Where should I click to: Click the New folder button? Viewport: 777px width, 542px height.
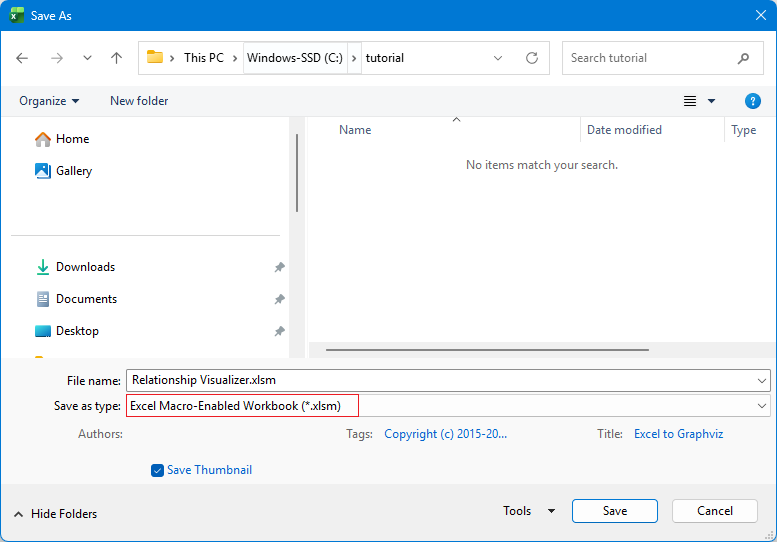point(139,101)
